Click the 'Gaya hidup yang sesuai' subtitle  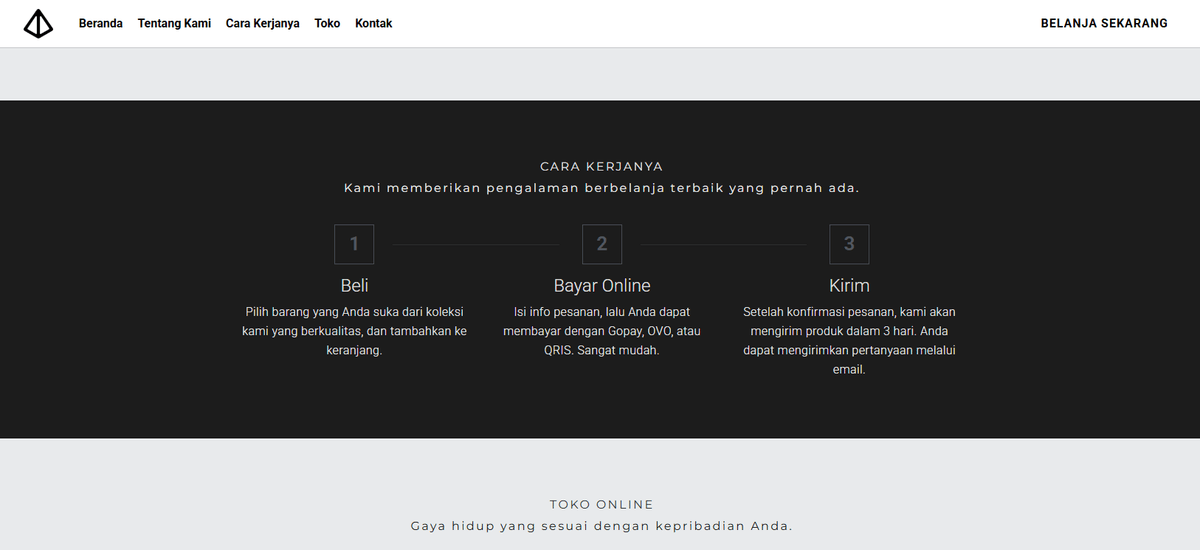pyautogui.click(x=601, y=526)
